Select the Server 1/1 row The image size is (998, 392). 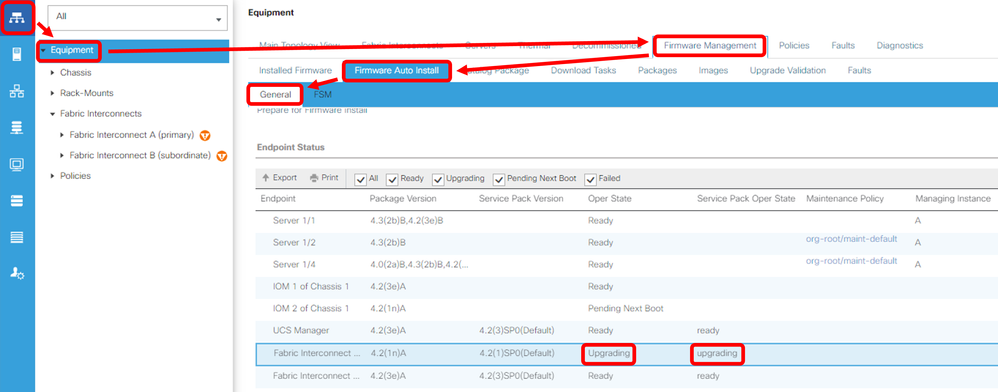[x=626, y=221]
